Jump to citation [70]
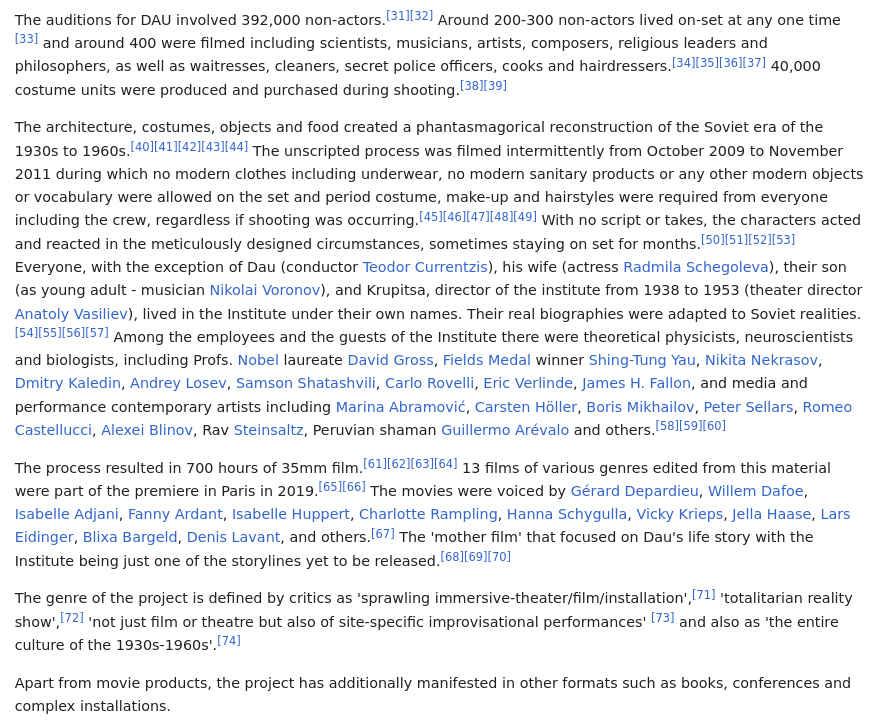This screenshot has width=881, height=721. [x=499, y=556]
